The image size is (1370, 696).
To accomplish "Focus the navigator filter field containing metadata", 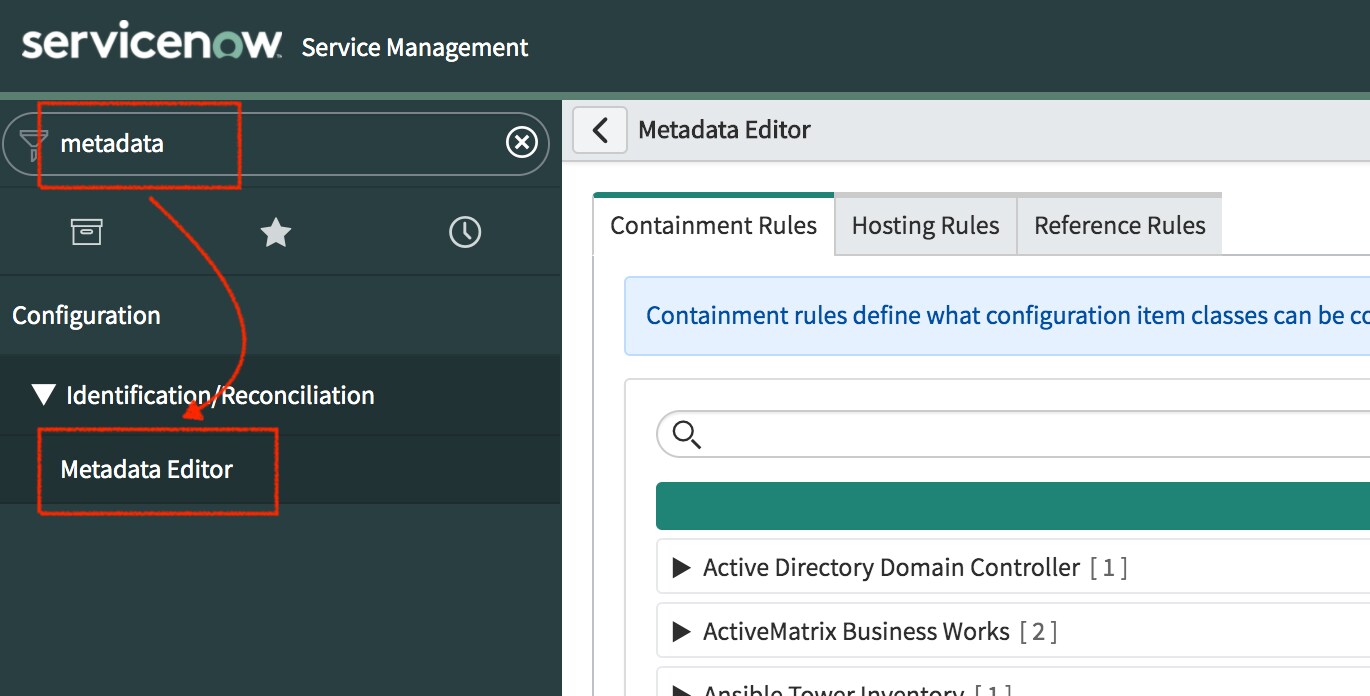I will (x=280, y=144).
